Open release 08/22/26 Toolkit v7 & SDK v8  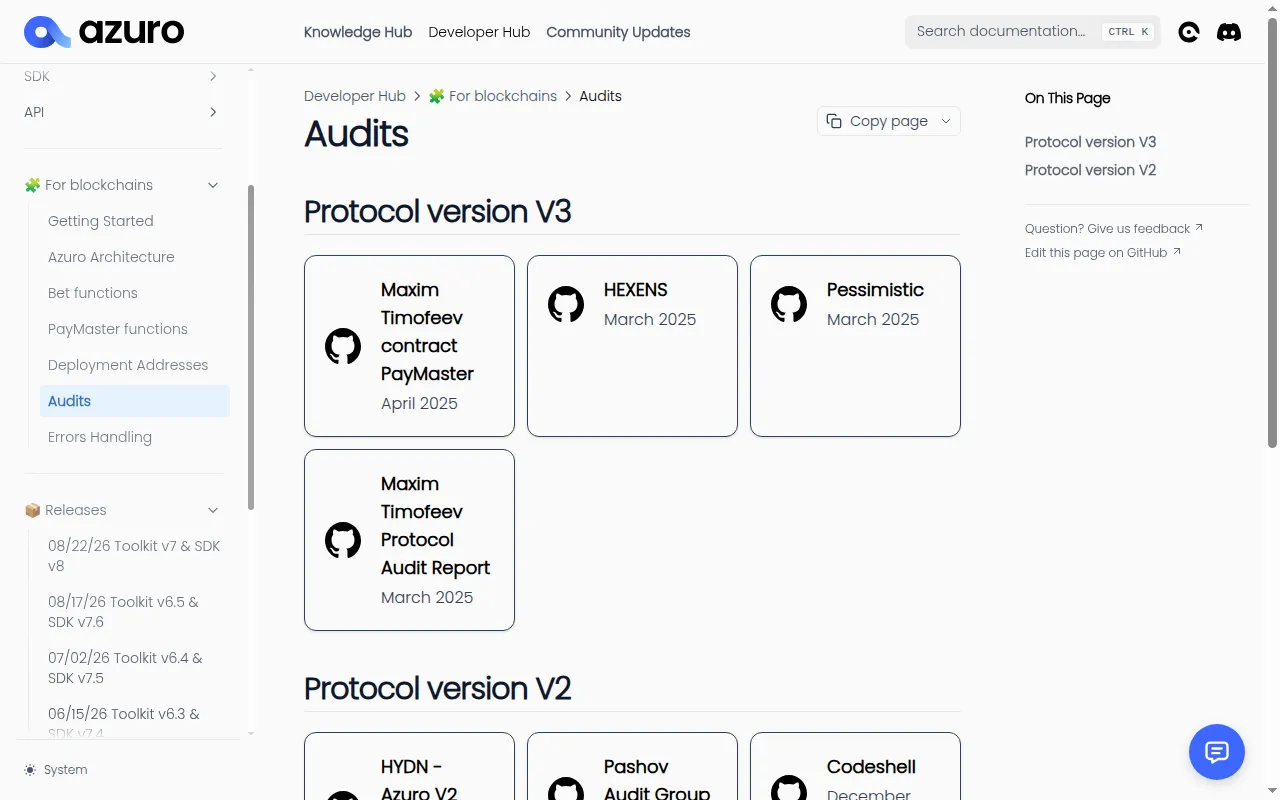tap(135, 556)
